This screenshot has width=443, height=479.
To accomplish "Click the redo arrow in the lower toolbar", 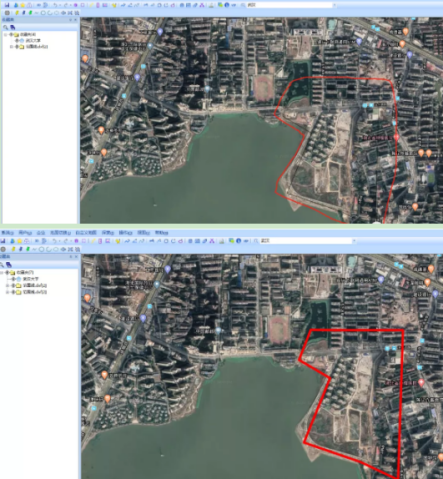I will pos(66,241).
